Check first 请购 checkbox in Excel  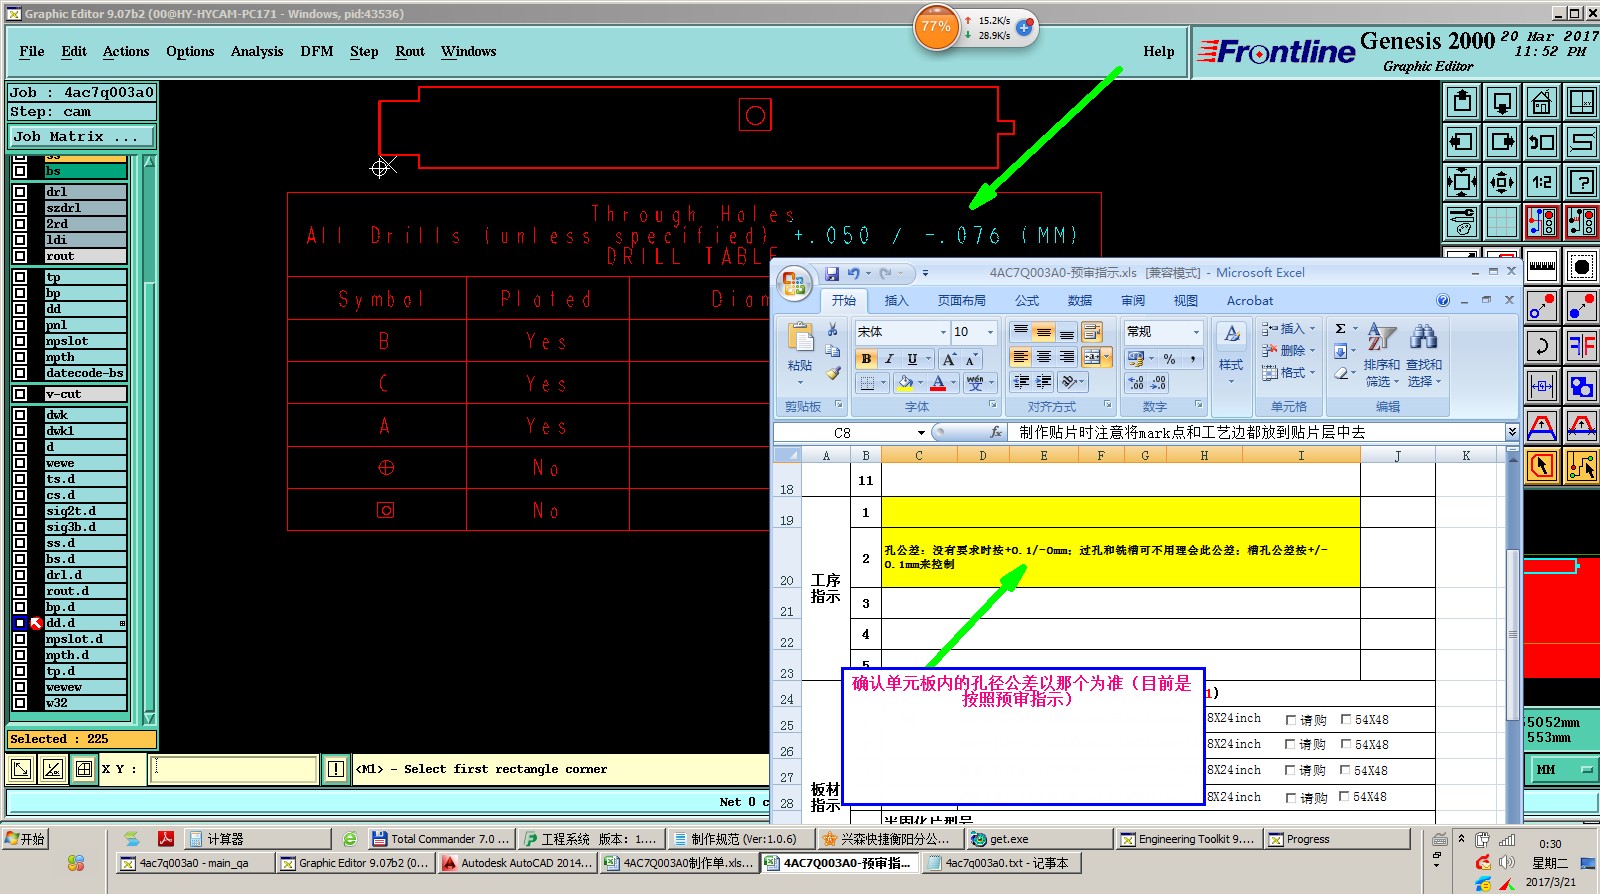[x=1291, y=719]
